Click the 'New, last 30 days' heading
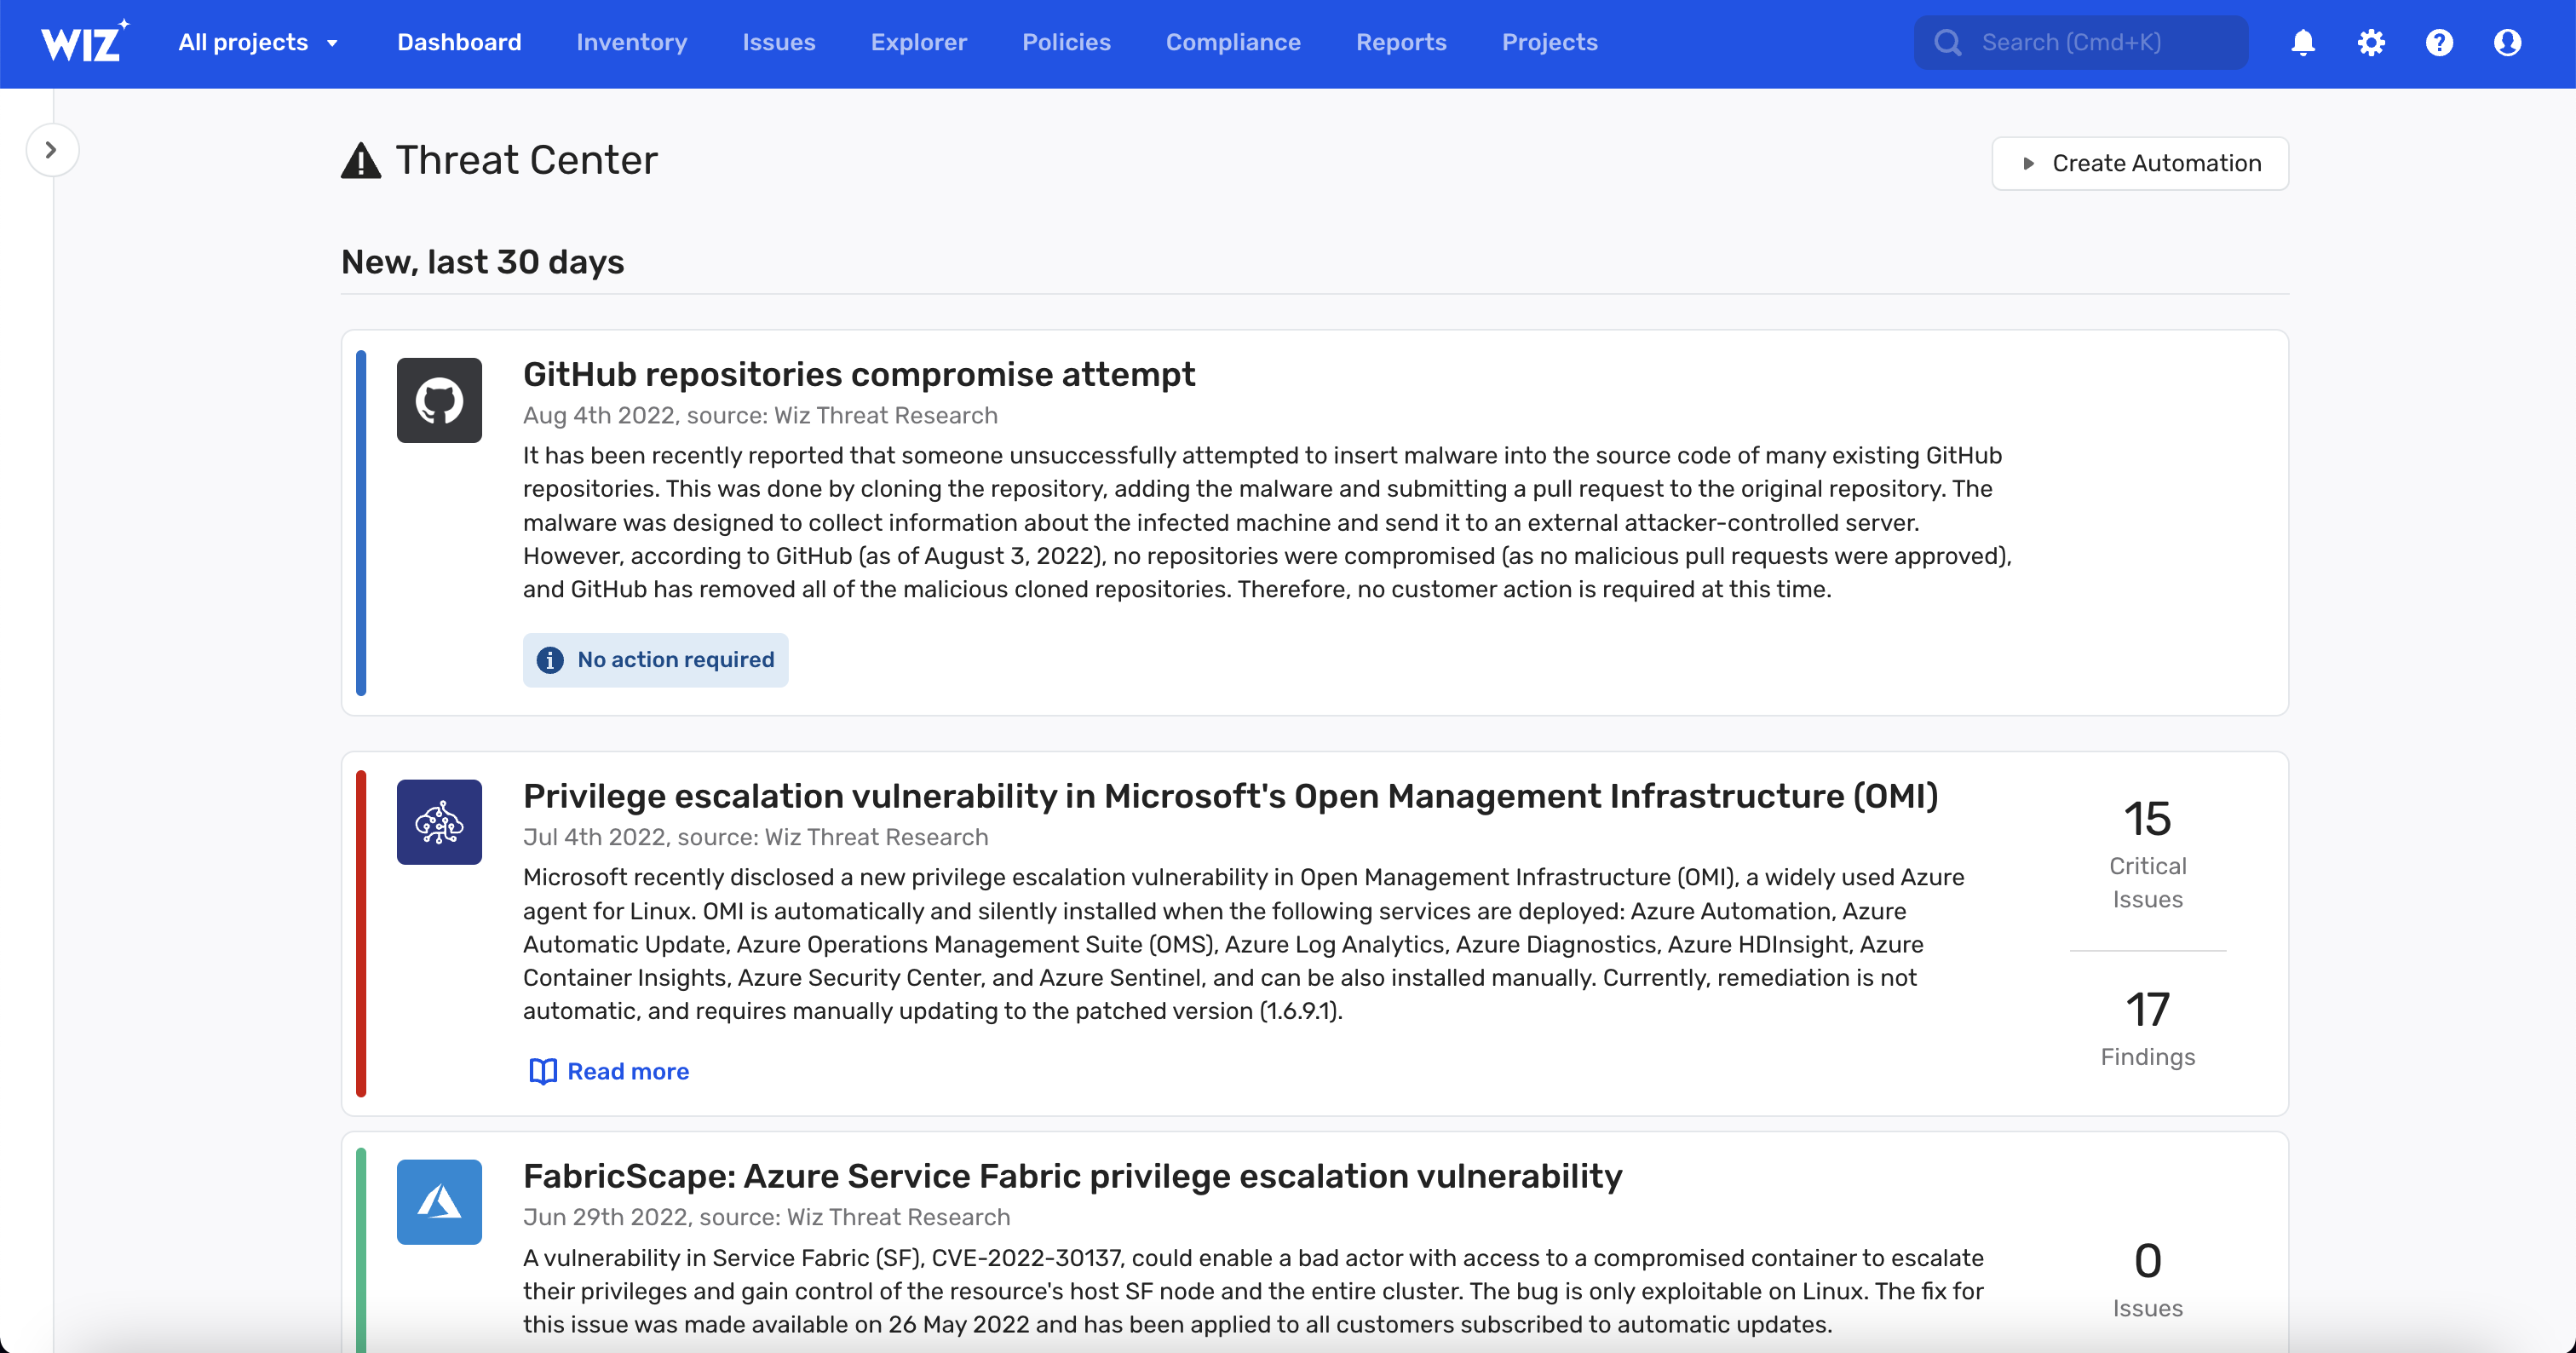 [482, 262]
